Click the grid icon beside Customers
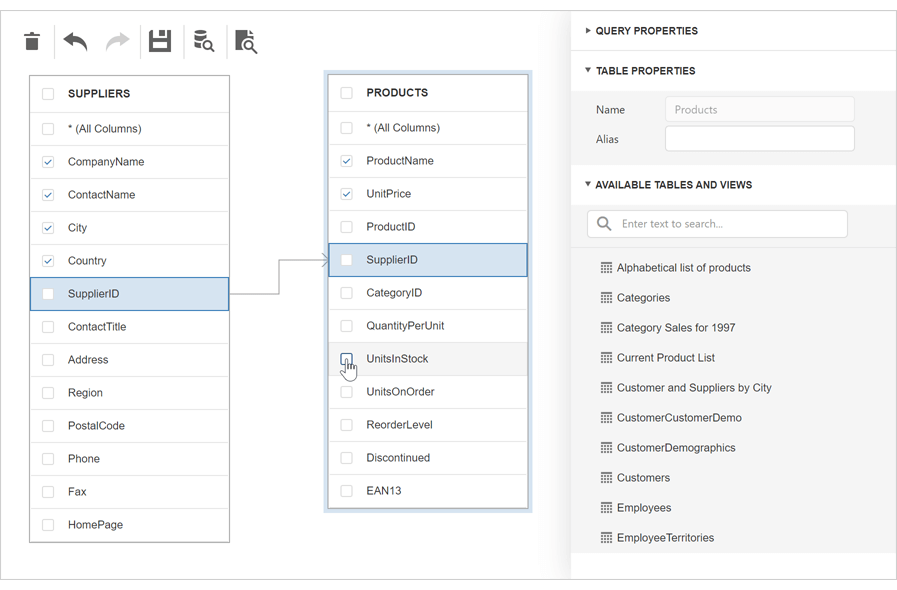The image size is (897, 590). click(x=605, y=477)
